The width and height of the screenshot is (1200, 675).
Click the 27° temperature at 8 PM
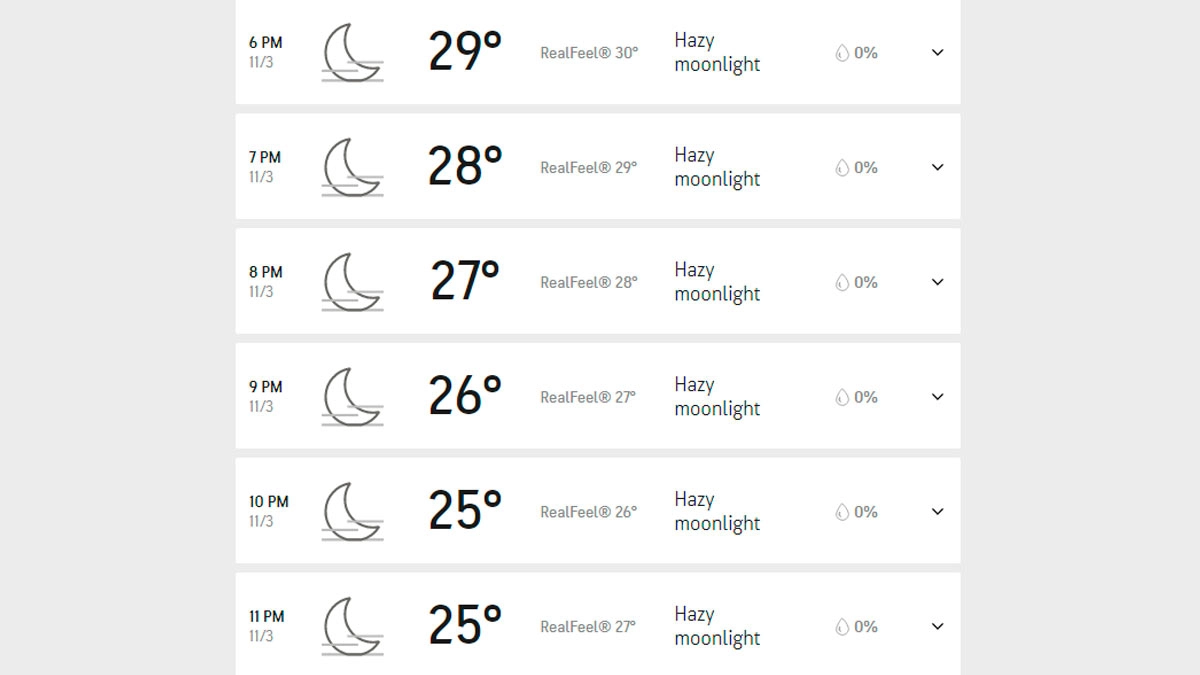pos(464,282)
